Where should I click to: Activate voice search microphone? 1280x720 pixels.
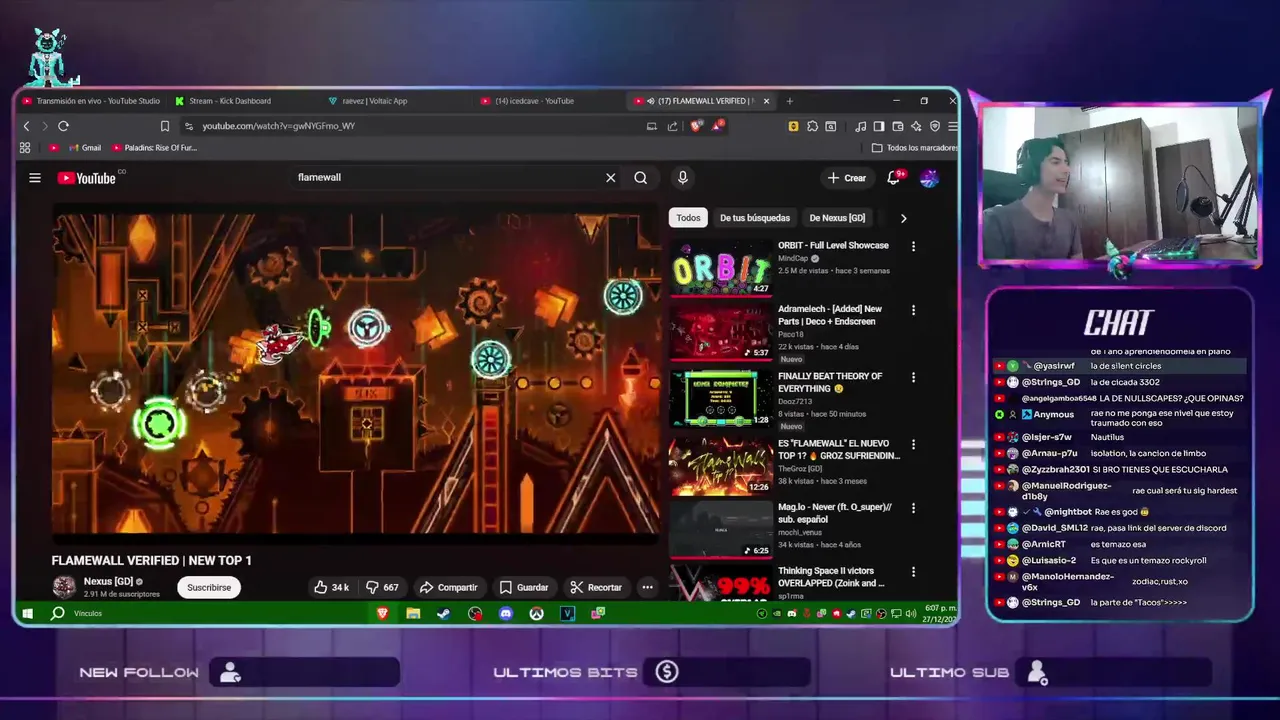point(682,178)
